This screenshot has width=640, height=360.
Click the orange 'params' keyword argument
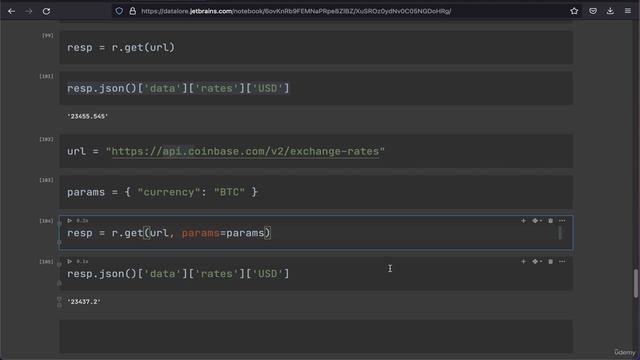coord(201,233)
